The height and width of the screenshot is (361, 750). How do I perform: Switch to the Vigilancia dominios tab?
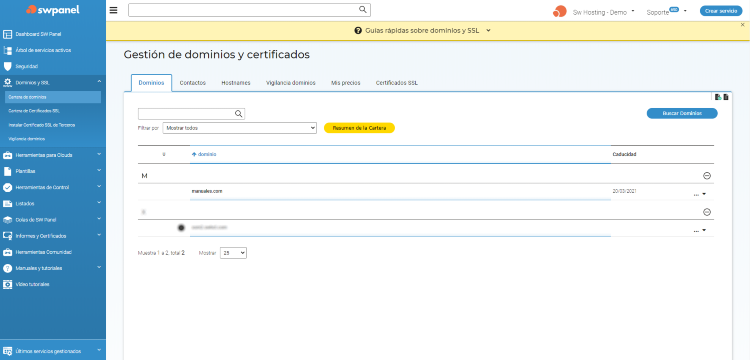click(x=291, y=83)
